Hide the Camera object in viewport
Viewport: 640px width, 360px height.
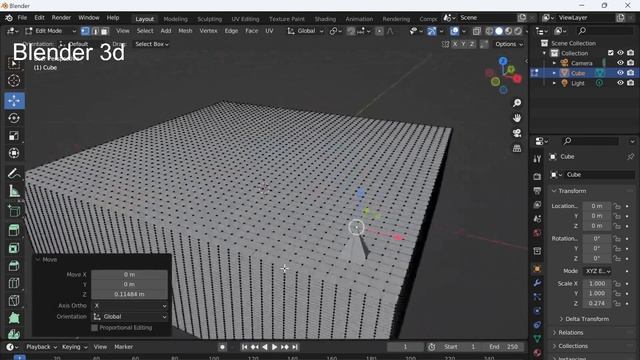620,63
